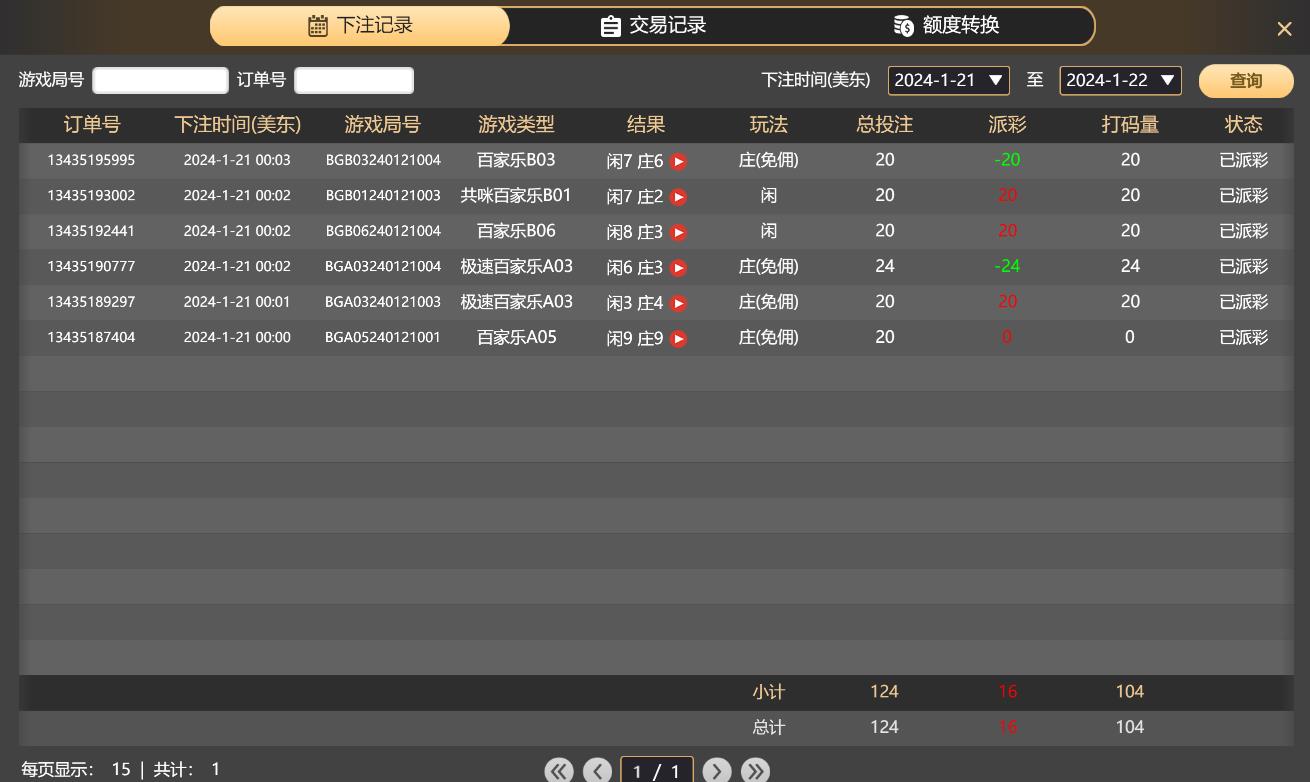Focus the 游戏局号 input field
Viewport: 1310px width, 782px height.
tap(160, 80)
